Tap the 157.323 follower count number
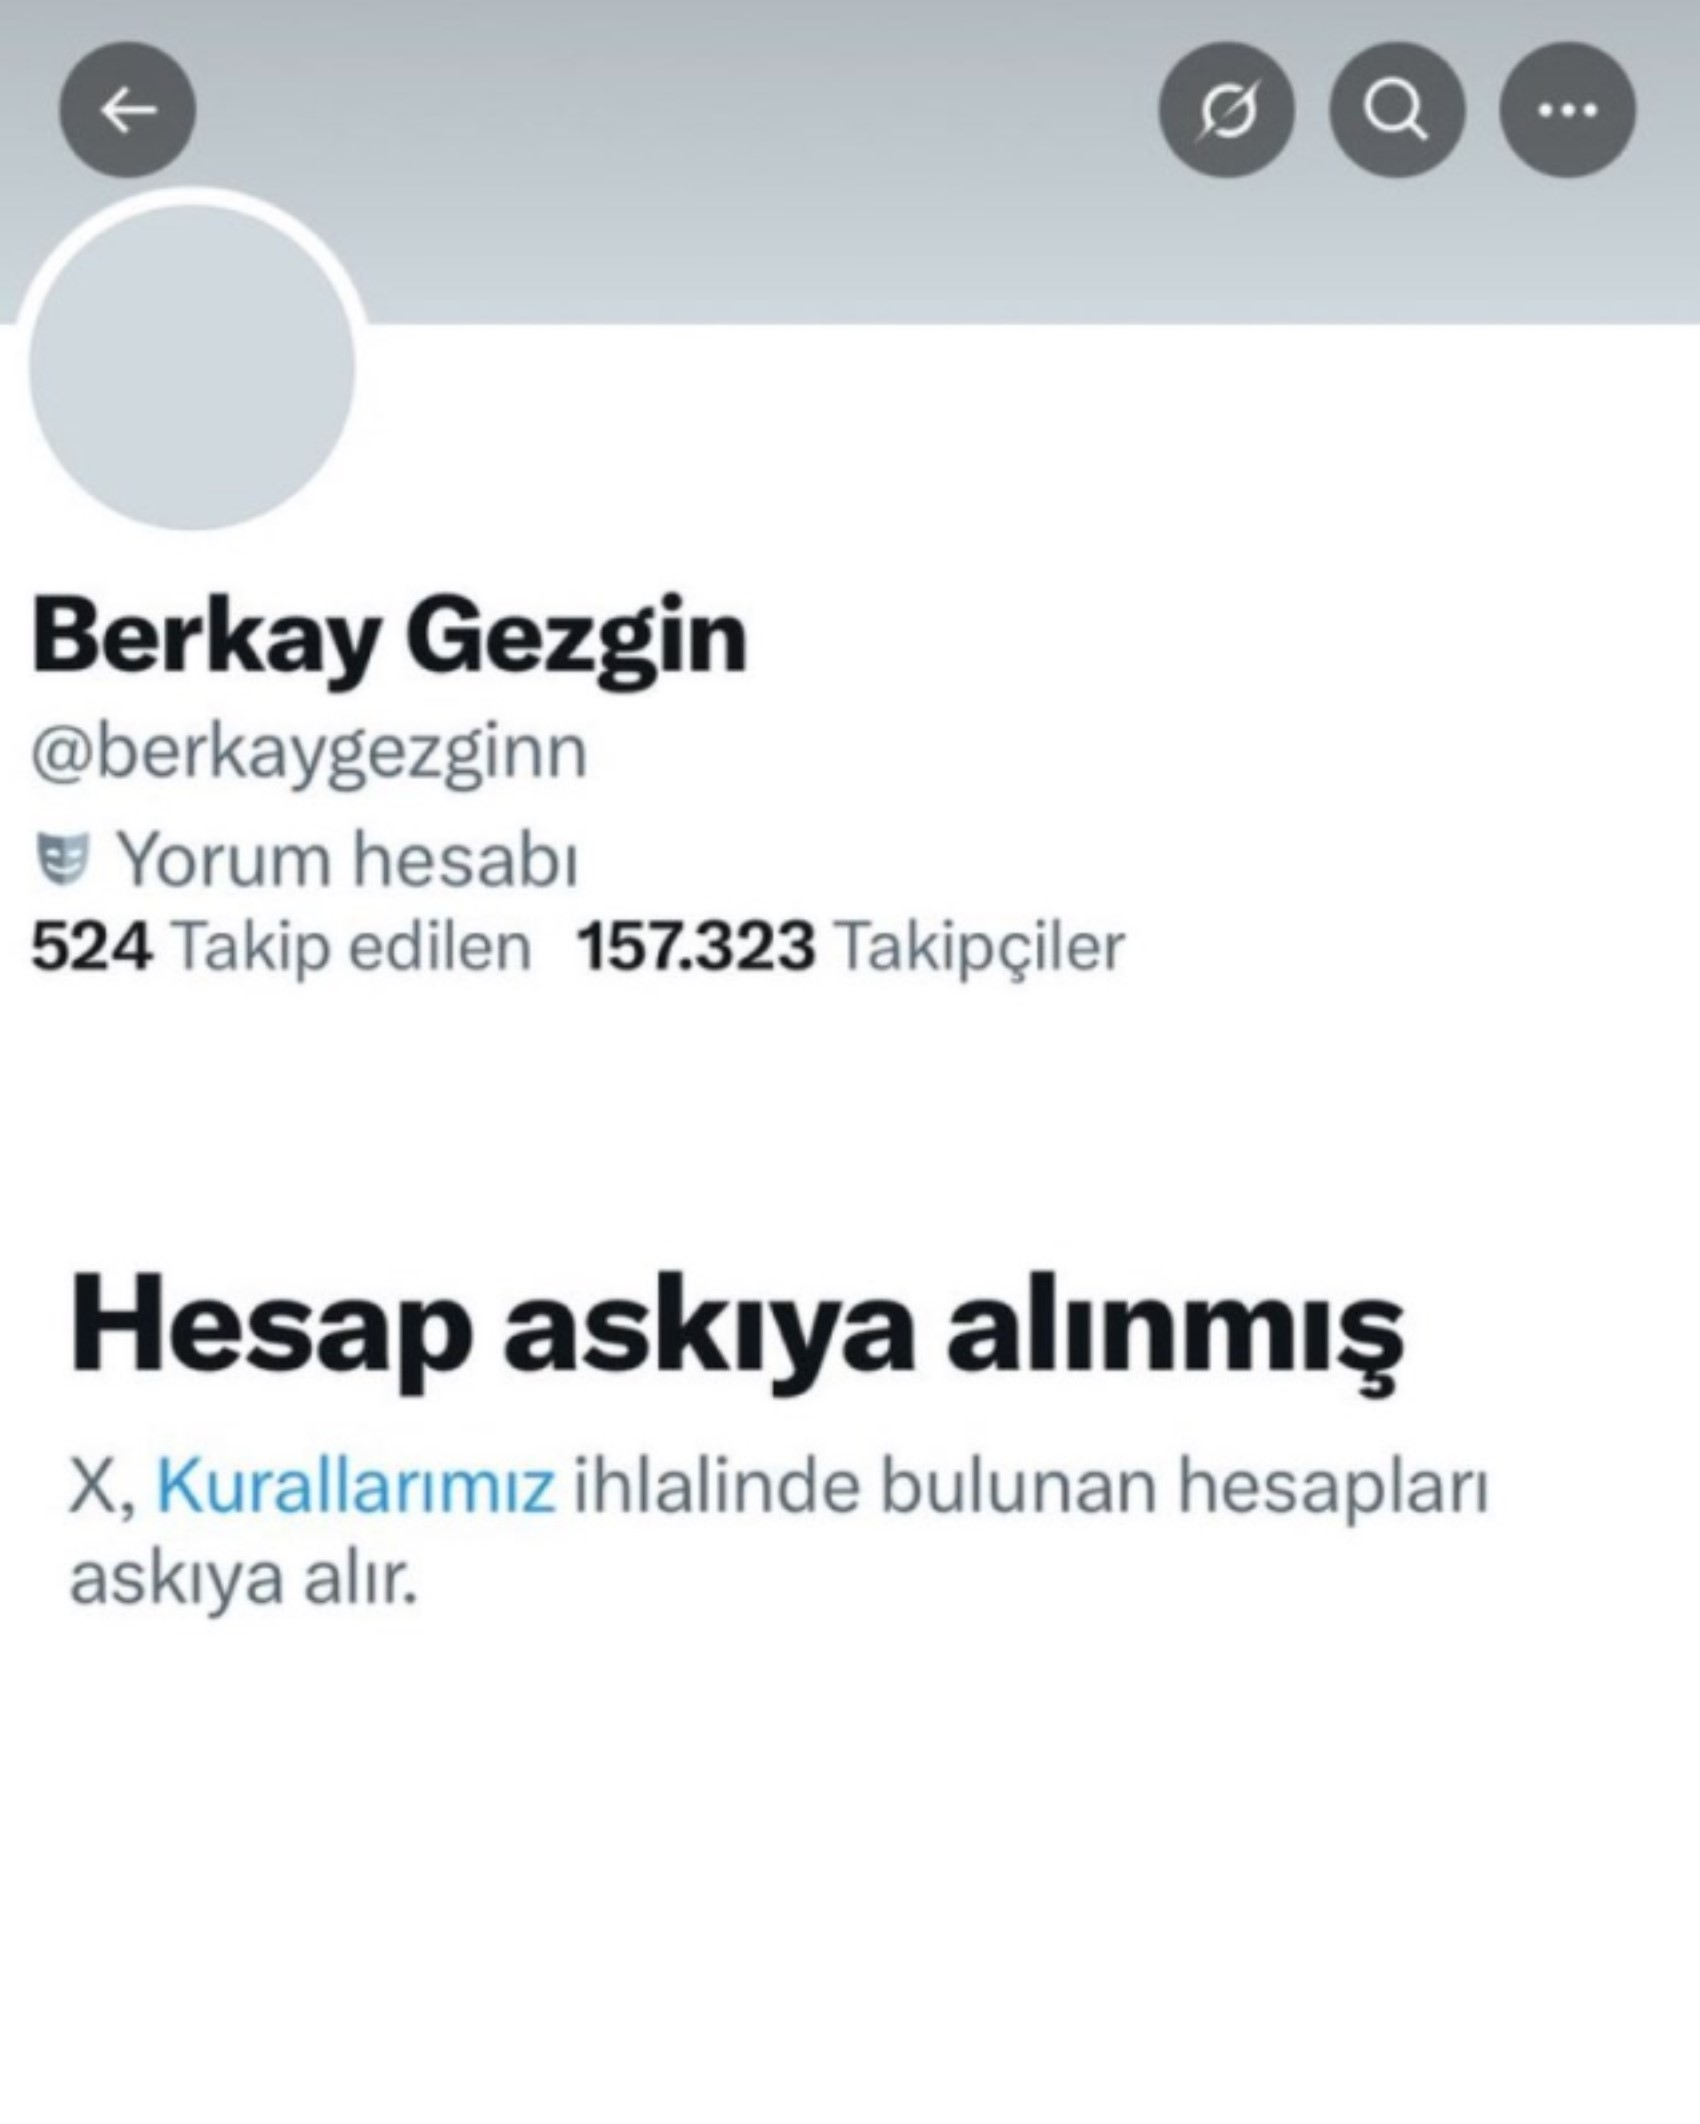Viewport: 1700px width, 2124px height. click(x=696, y=946)
